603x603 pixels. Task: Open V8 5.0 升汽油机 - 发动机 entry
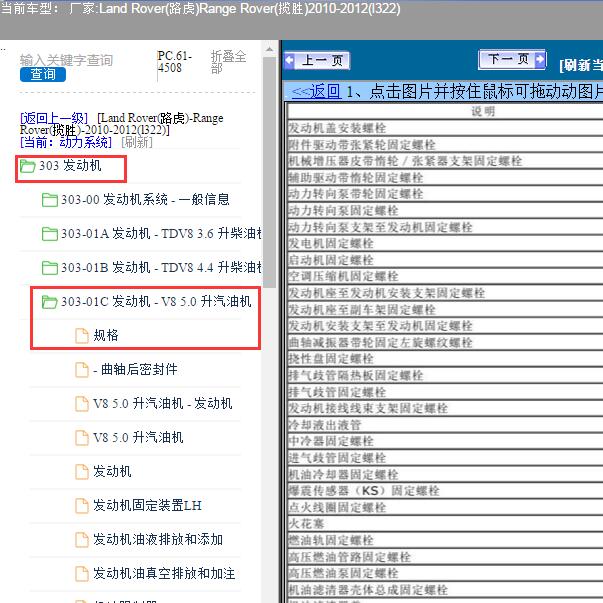tap(163, 403)
